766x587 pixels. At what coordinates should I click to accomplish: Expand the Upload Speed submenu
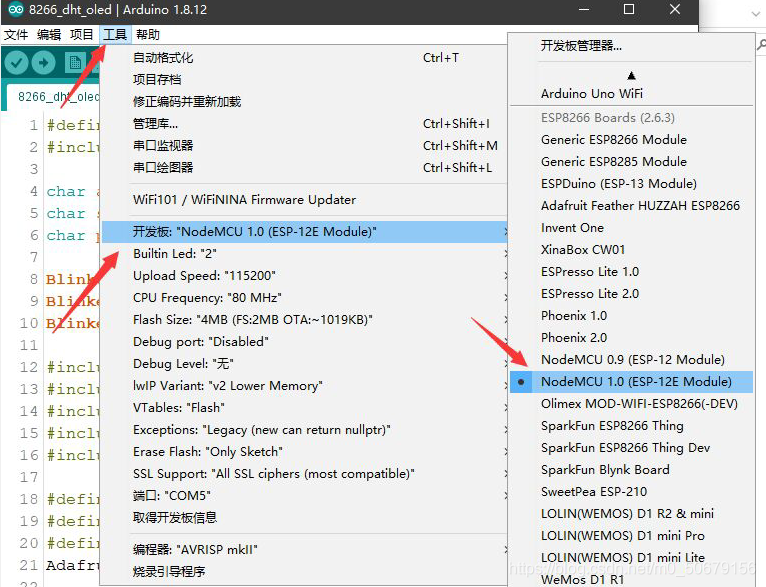point(305,276)
